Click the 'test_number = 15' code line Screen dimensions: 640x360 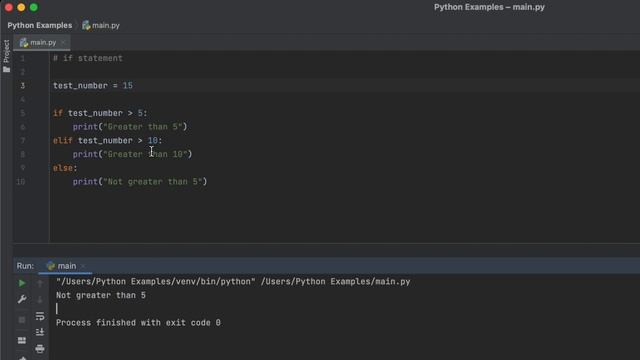[93, 86]
